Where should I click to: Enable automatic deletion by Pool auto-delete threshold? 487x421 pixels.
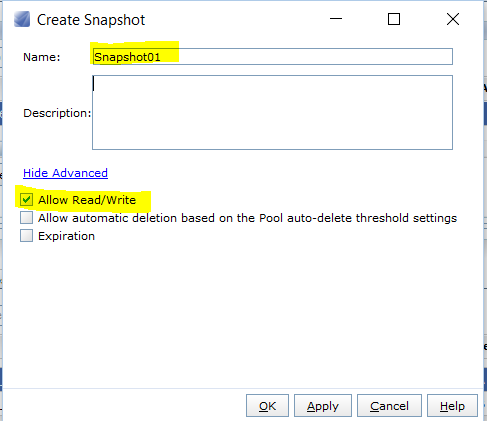[x=26, y=218]
